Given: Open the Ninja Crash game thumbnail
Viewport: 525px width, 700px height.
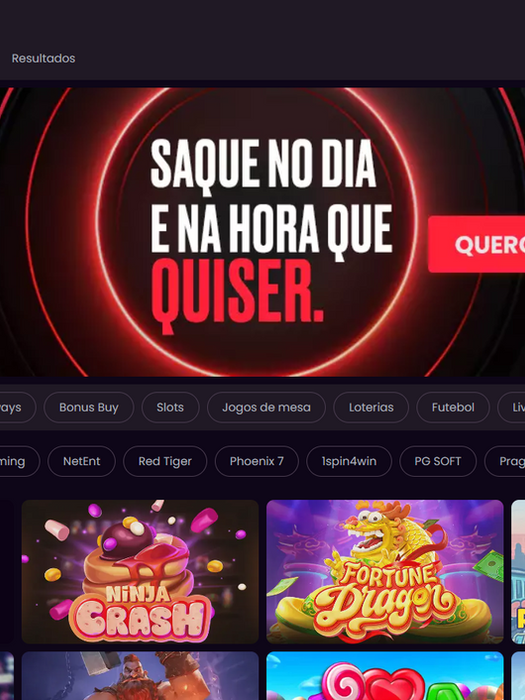Looking at the screenshot, I should (140, 572).
